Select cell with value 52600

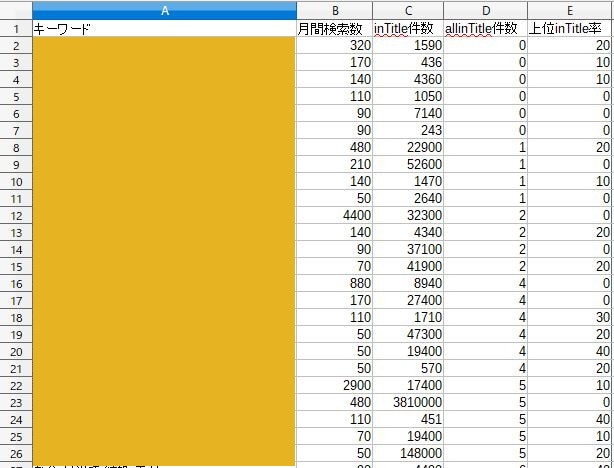408,164
